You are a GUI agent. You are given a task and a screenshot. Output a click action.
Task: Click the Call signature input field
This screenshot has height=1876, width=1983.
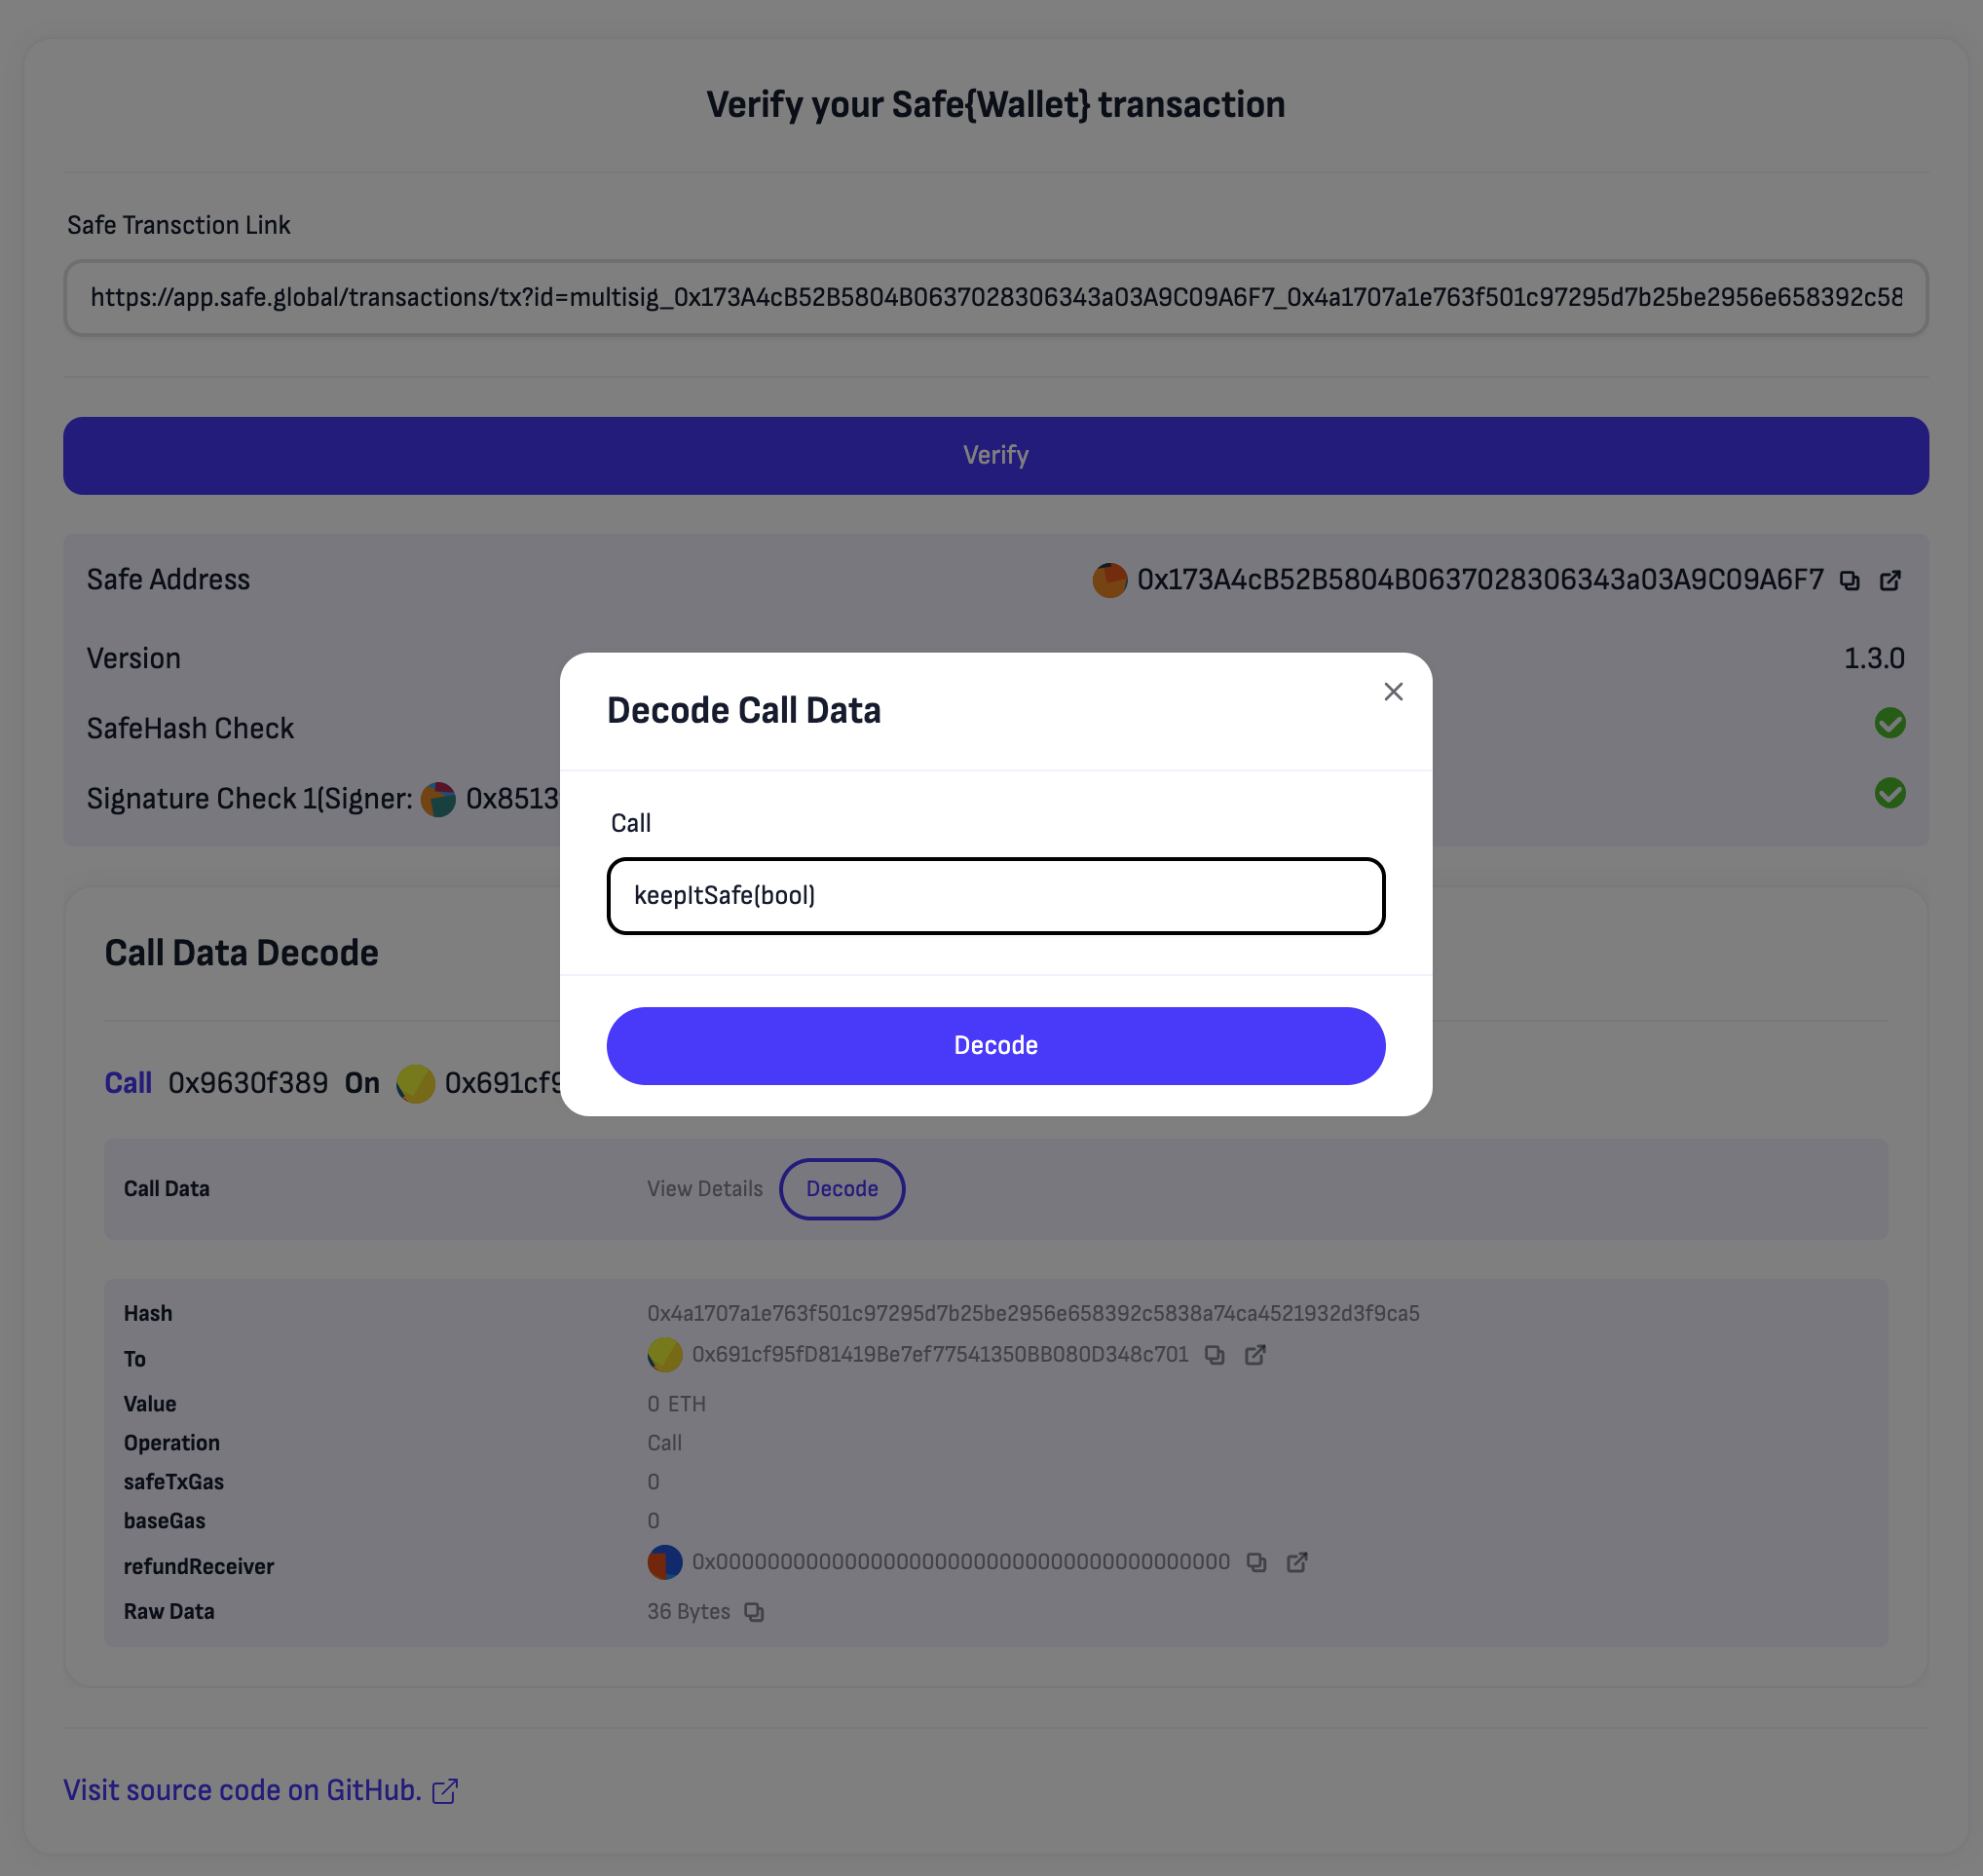[995, 895]
